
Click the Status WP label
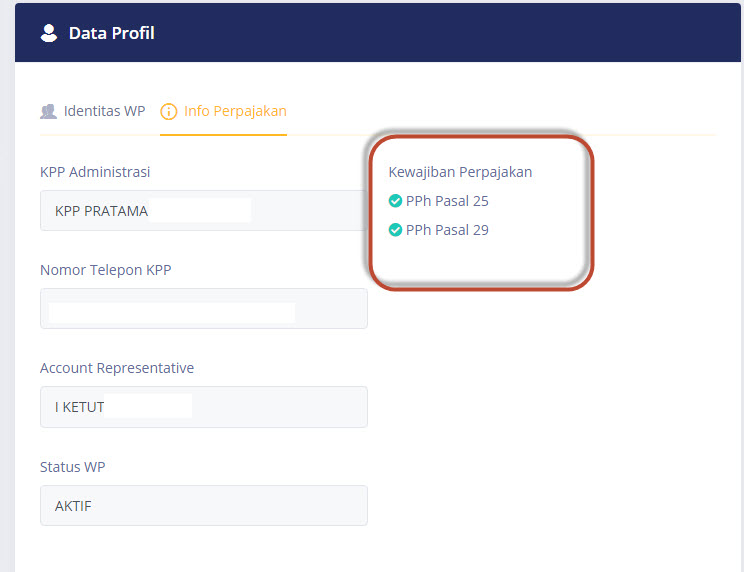tap(73, 467)
